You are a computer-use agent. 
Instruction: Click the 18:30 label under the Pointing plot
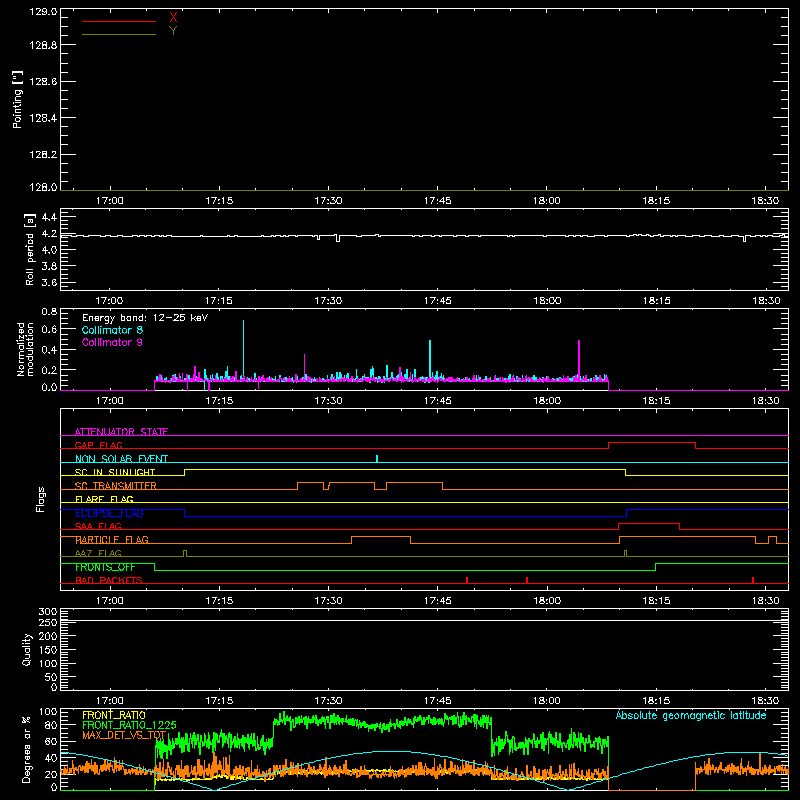(765, 201)
